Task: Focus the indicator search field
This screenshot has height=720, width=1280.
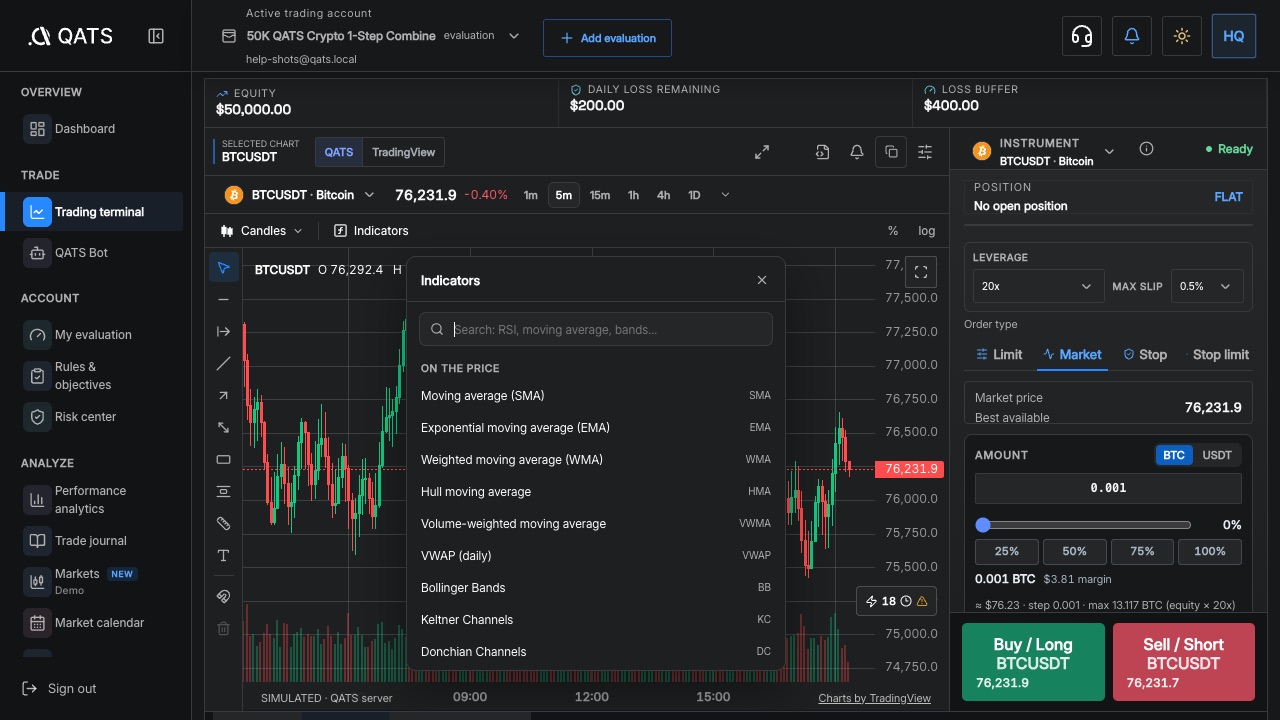Action: point(596,330)
